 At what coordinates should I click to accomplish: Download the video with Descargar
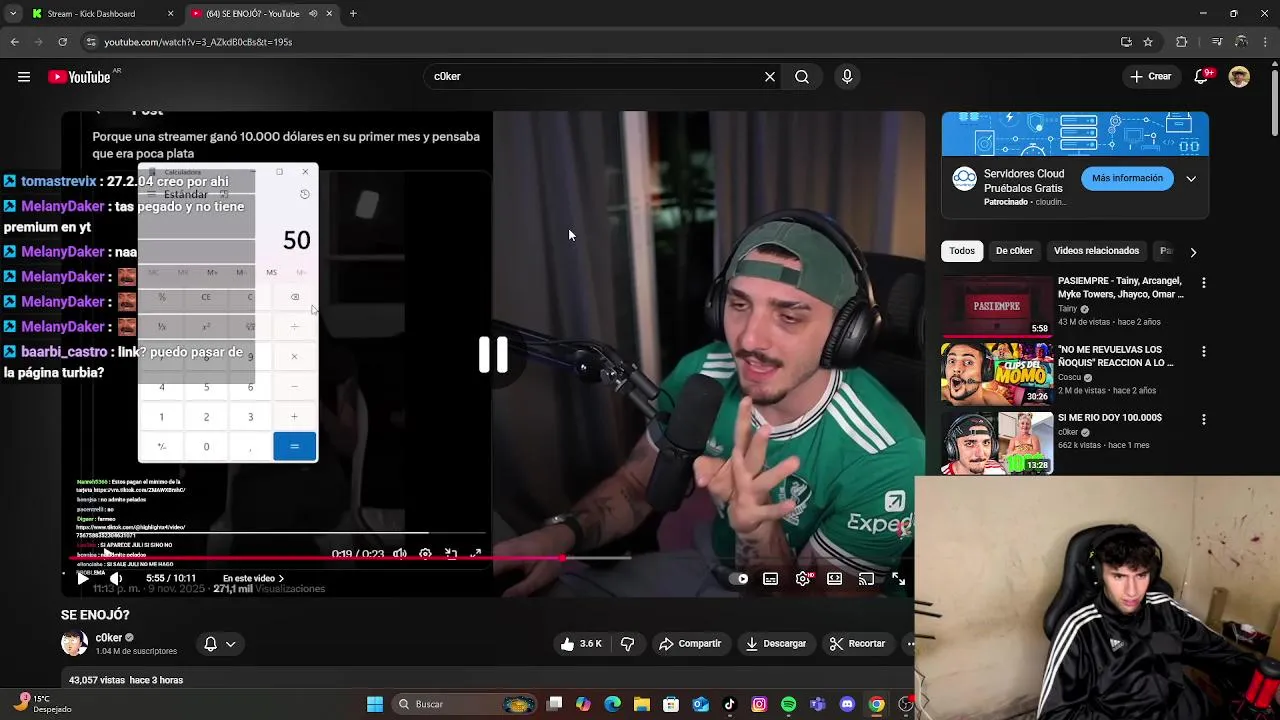pos(776,644)
